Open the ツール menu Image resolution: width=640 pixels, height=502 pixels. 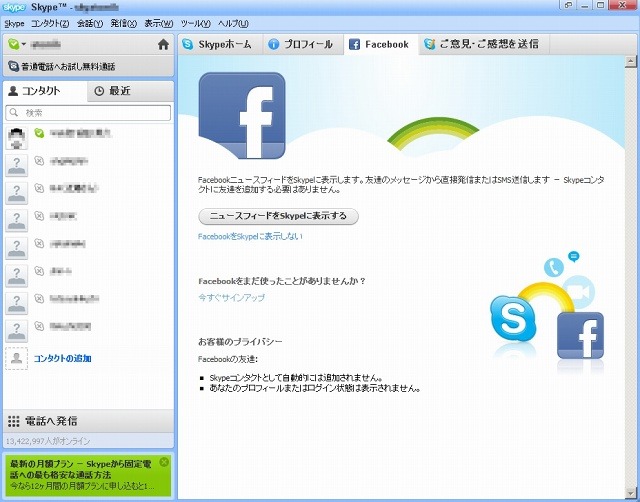point(196,24)
